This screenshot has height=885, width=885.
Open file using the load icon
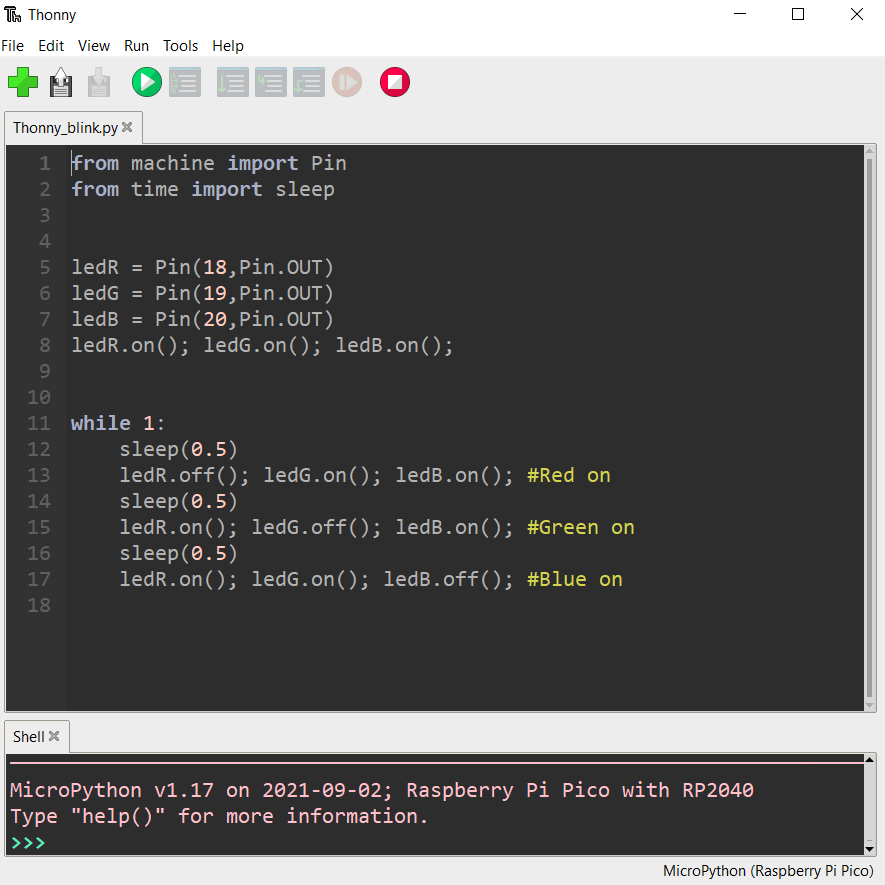(61, 82)
